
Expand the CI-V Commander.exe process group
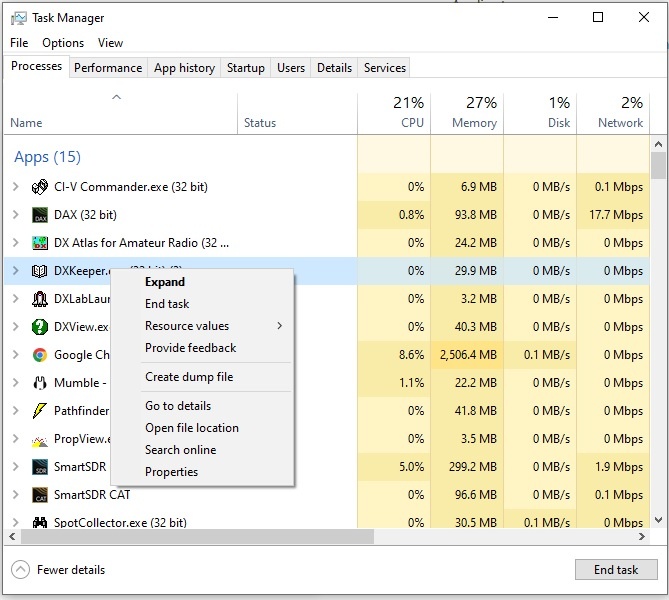coord(16,186)
